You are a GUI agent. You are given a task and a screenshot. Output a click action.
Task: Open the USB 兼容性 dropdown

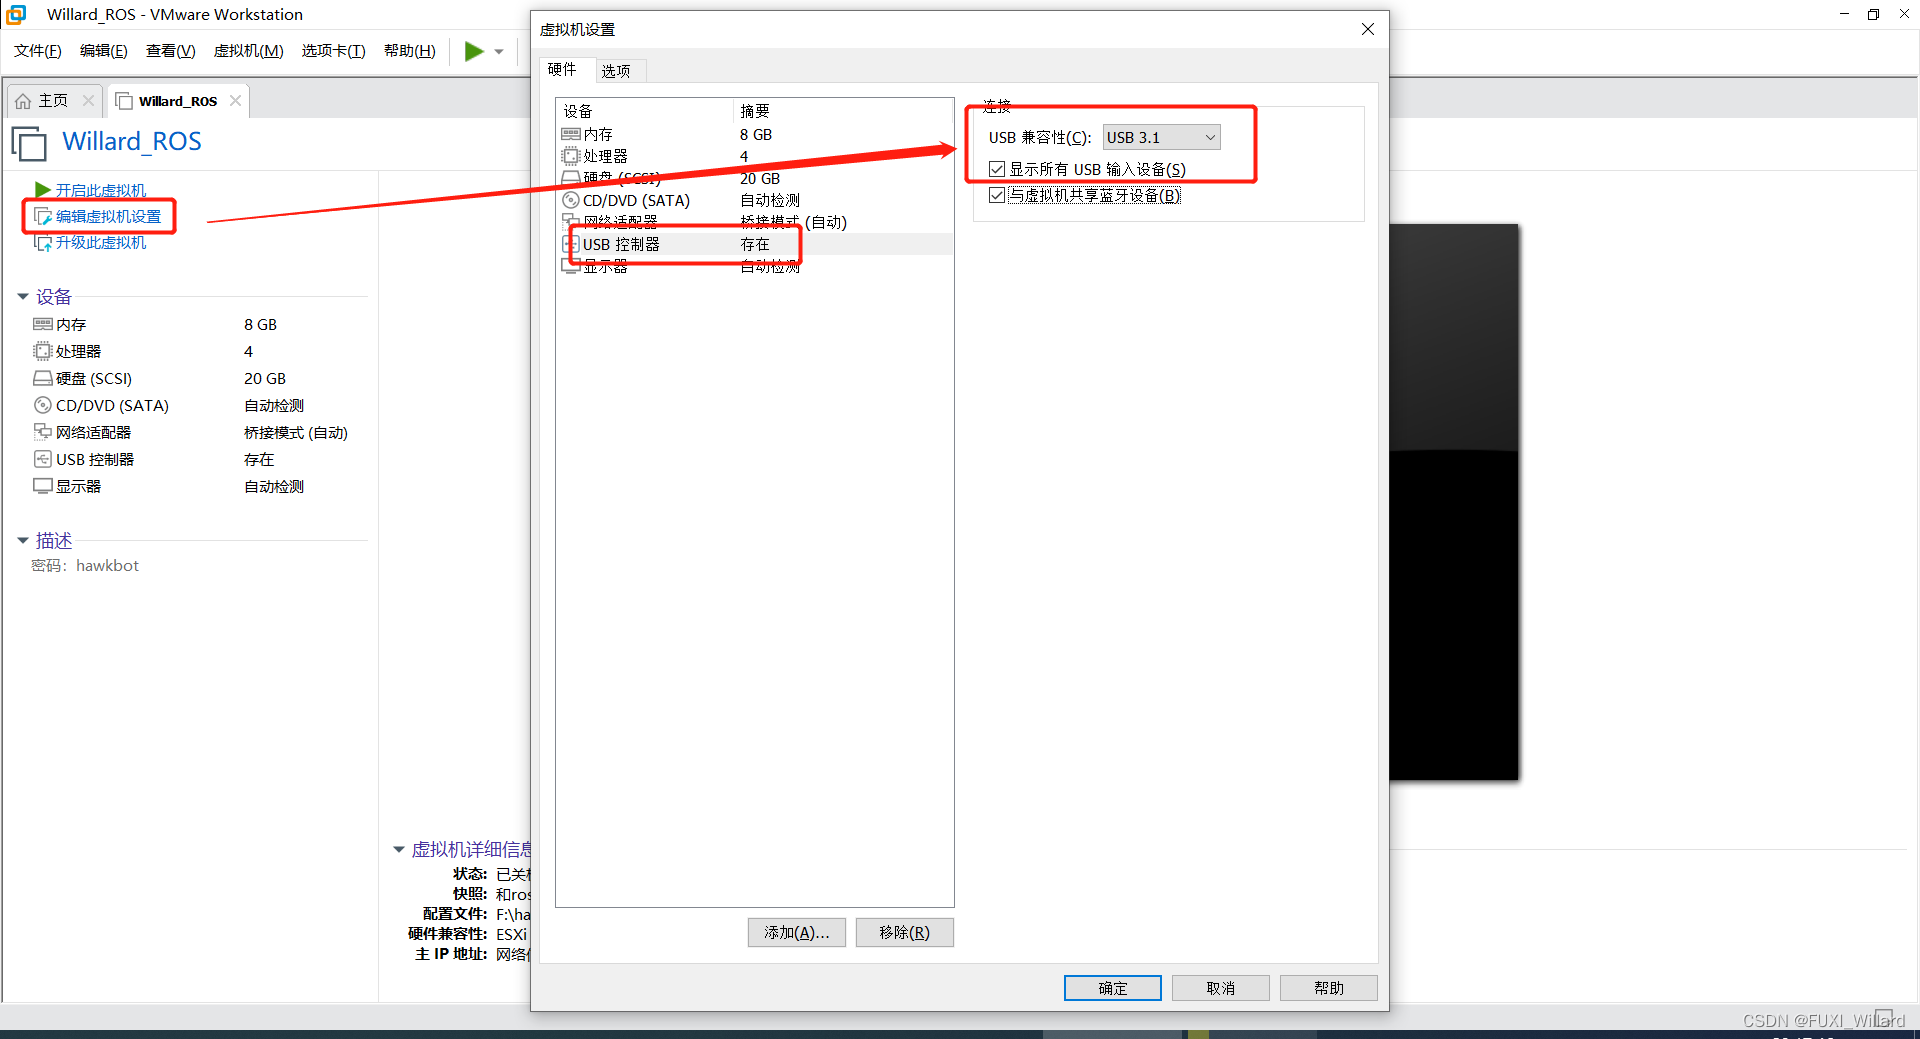[1161, 137]
